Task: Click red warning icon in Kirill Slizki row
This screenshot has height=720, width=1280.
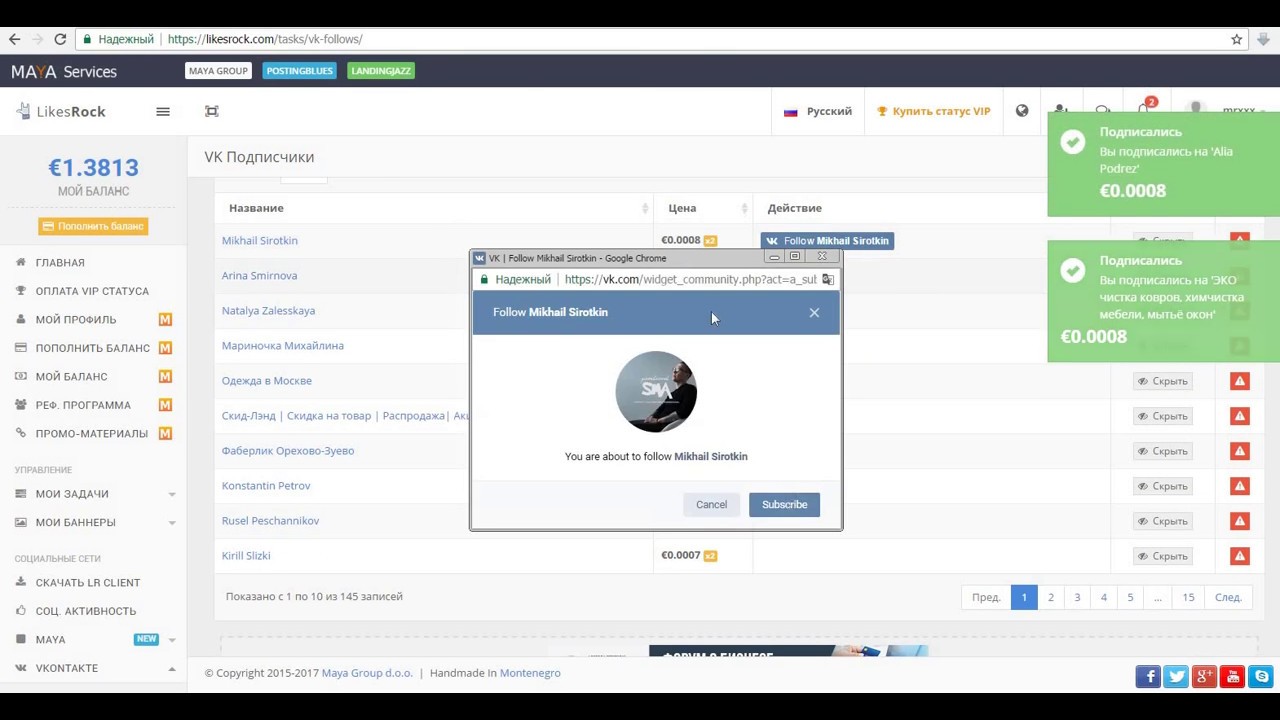Action: click(1240, 556)
